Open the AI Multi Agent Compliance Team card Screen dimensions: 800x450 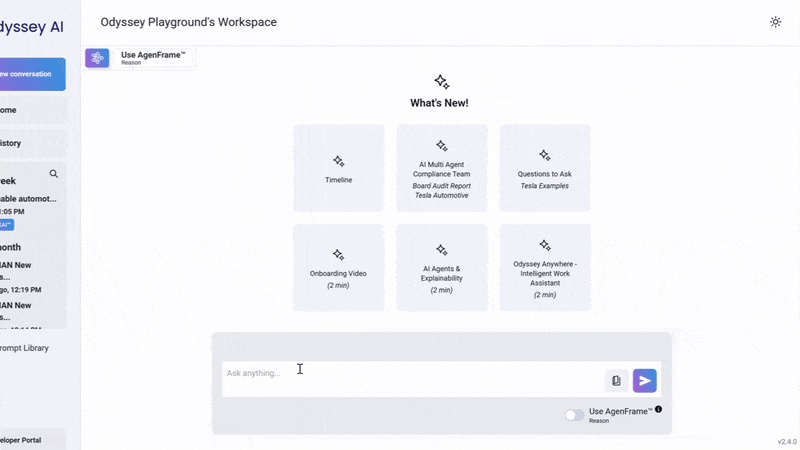[442, 168]
